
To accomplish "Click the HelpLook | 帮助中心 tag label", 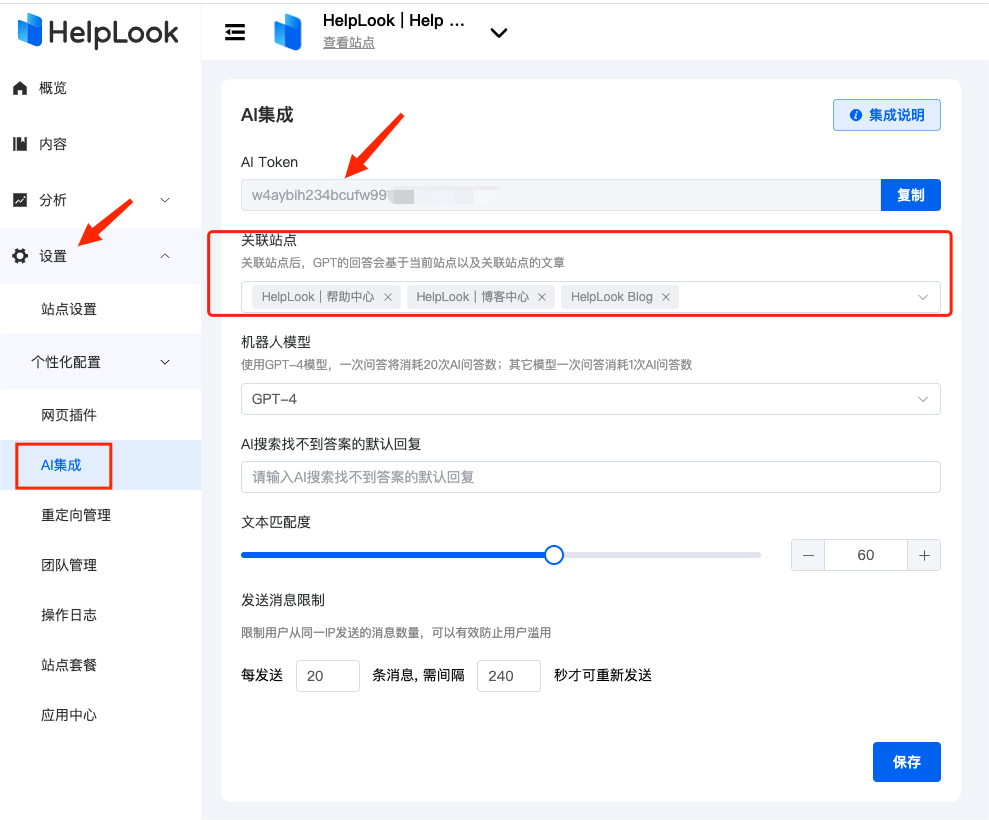I will 318,297.
